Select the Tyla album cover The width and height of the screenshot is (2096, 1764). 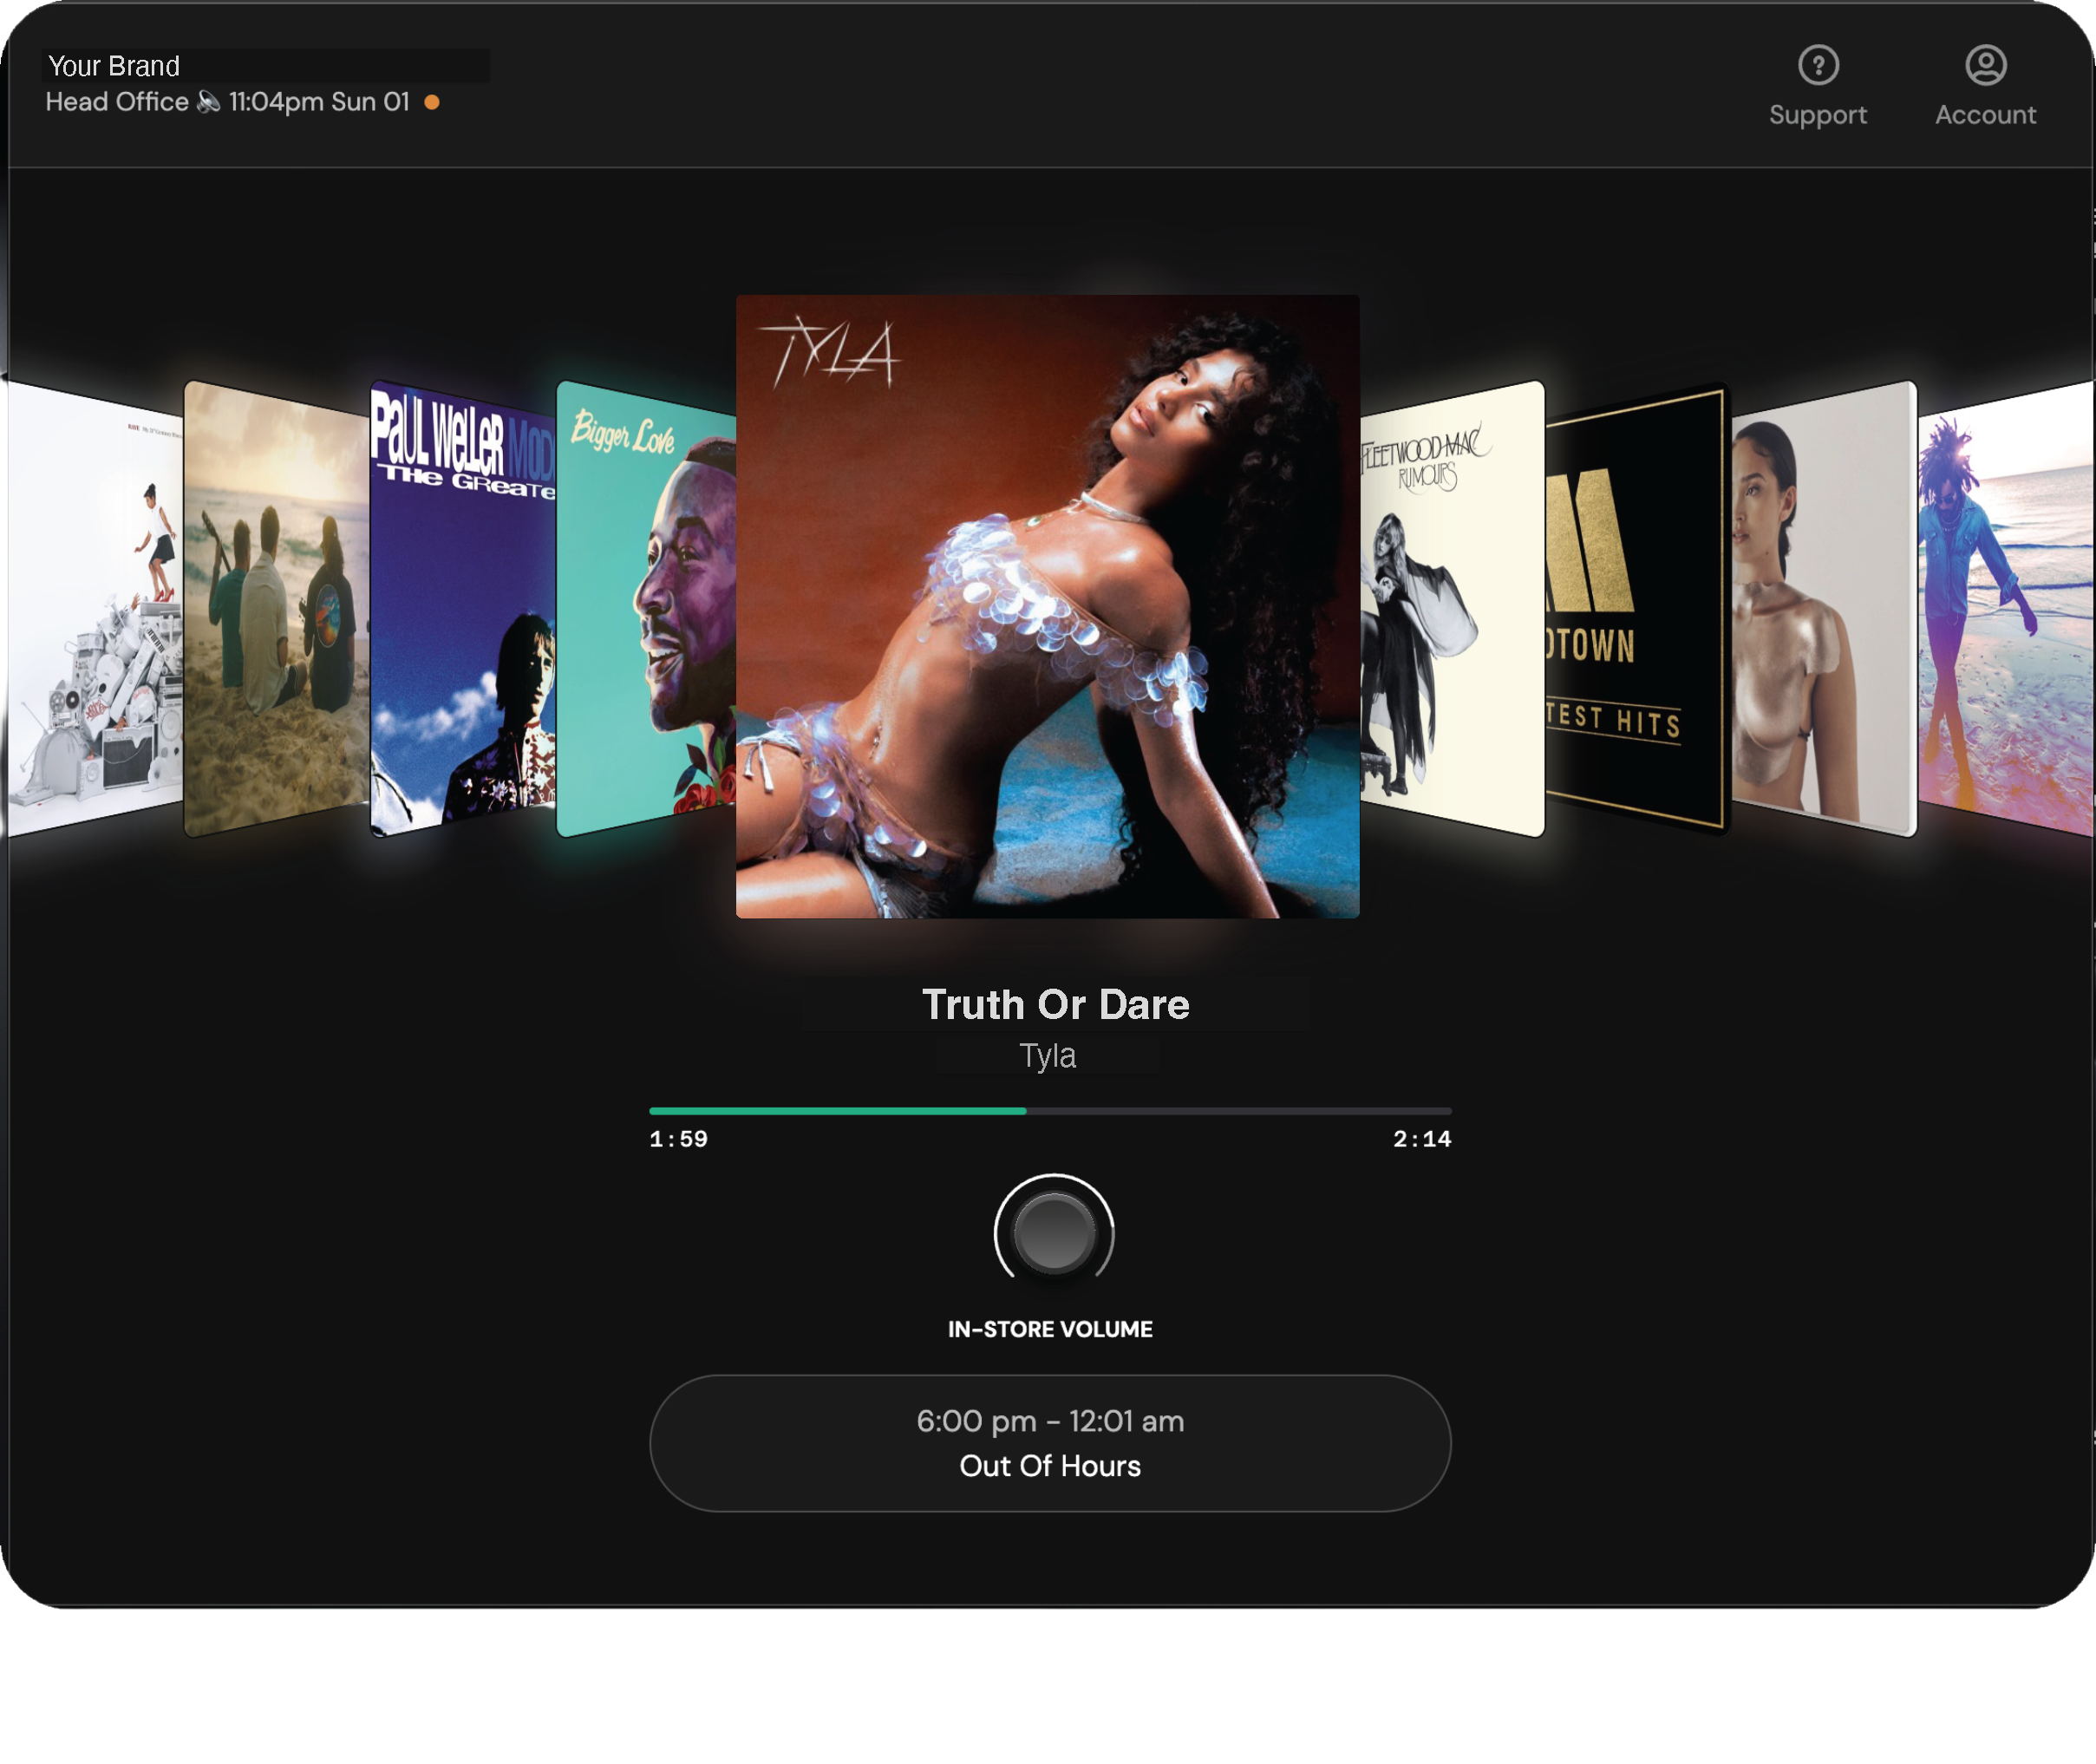click(x=1047, y=606)
